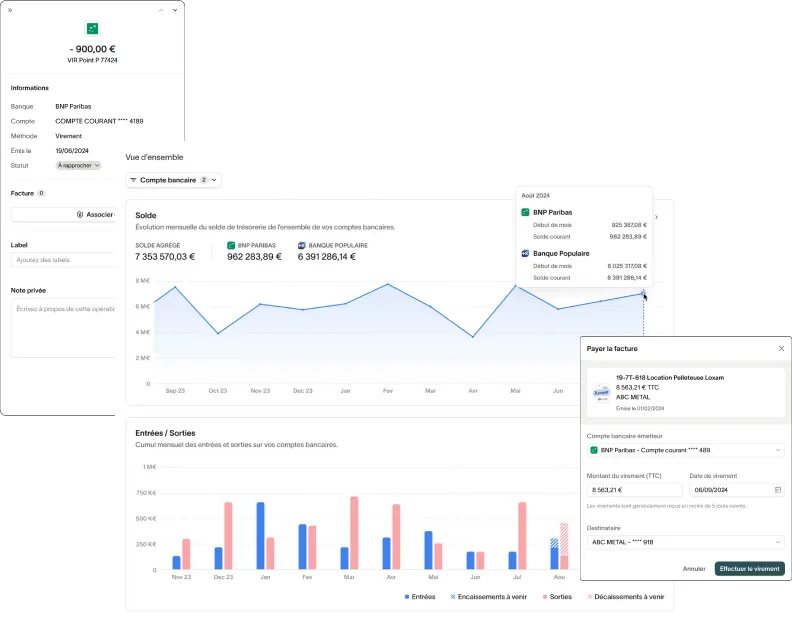
Task: Click right chevron next to the Solde tooltip
Action: tap(657, 217)
